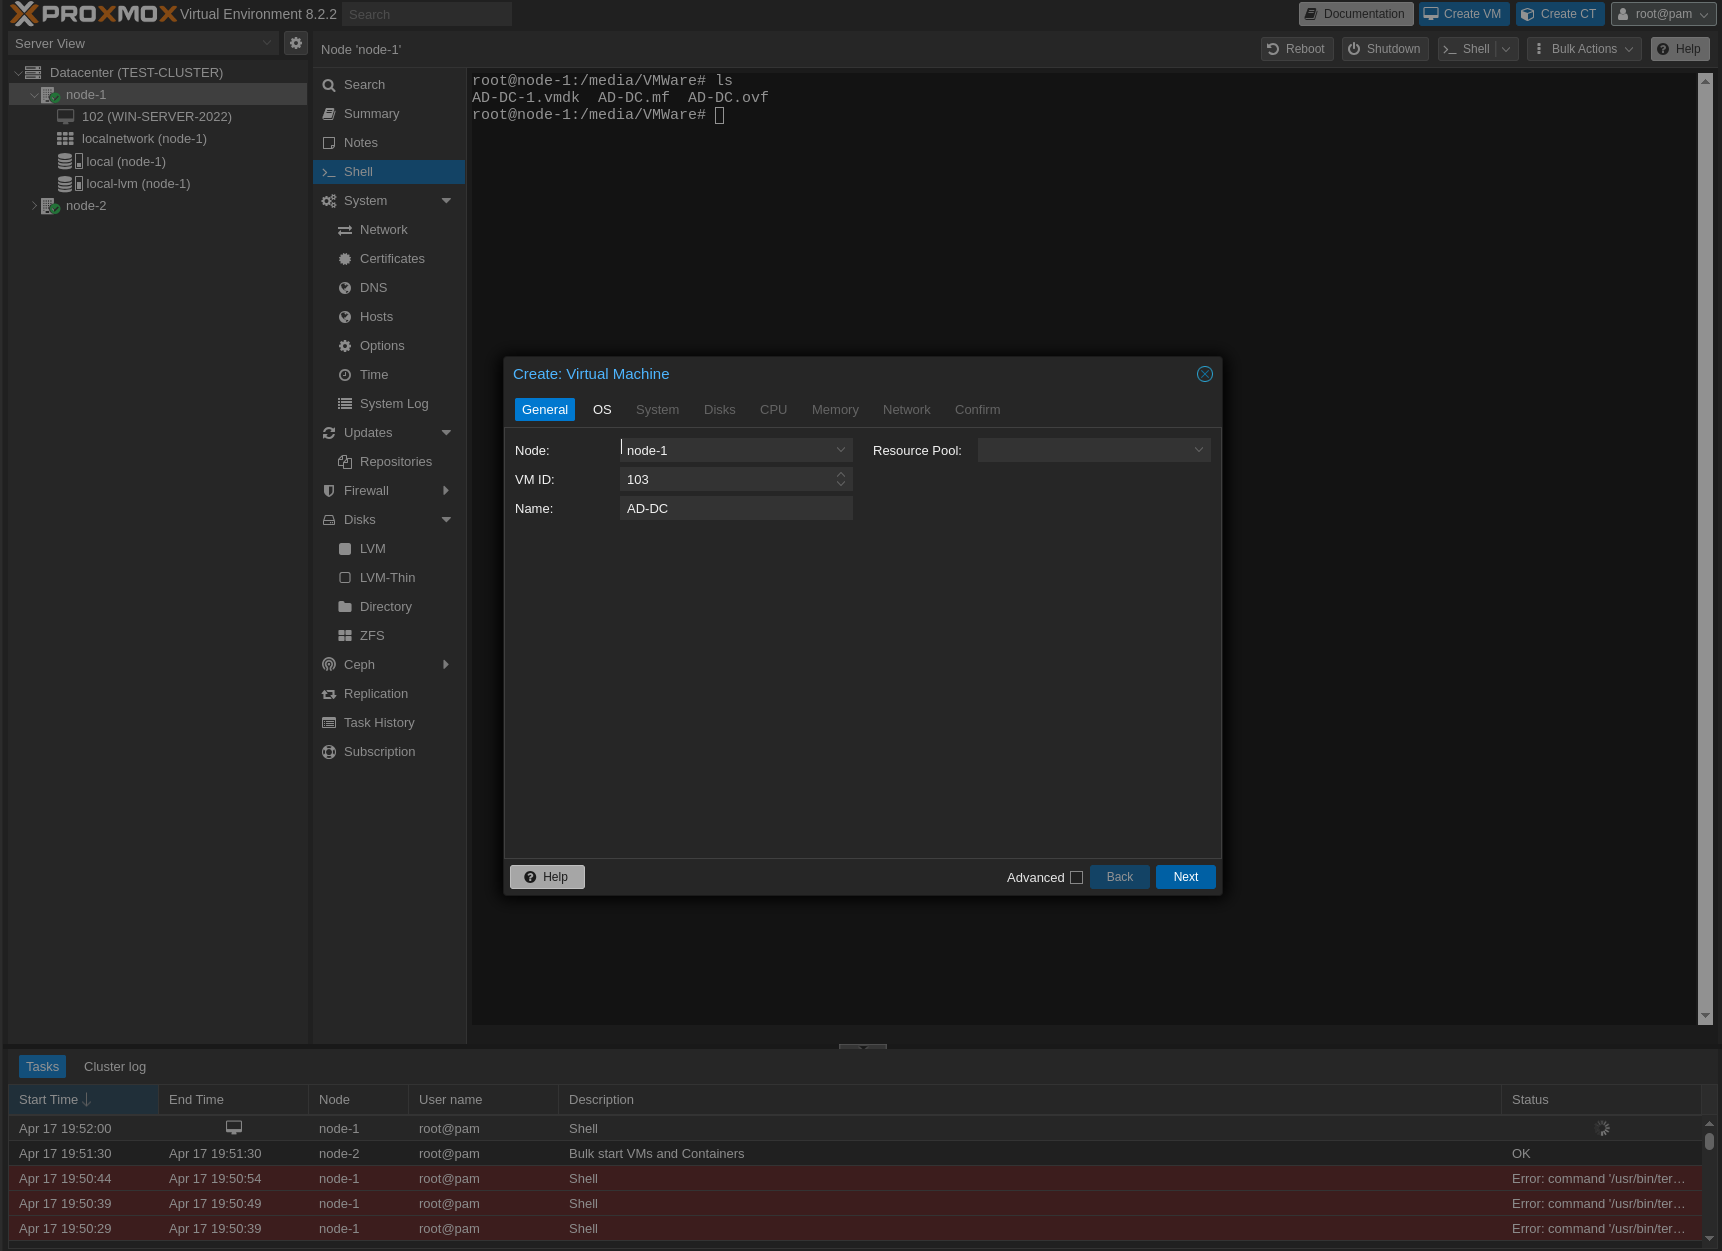Image resolution: width=1722 pixels, height=1251 pixels.
Task: Open the Repositories page under Updates
Action: pos(396,461)
